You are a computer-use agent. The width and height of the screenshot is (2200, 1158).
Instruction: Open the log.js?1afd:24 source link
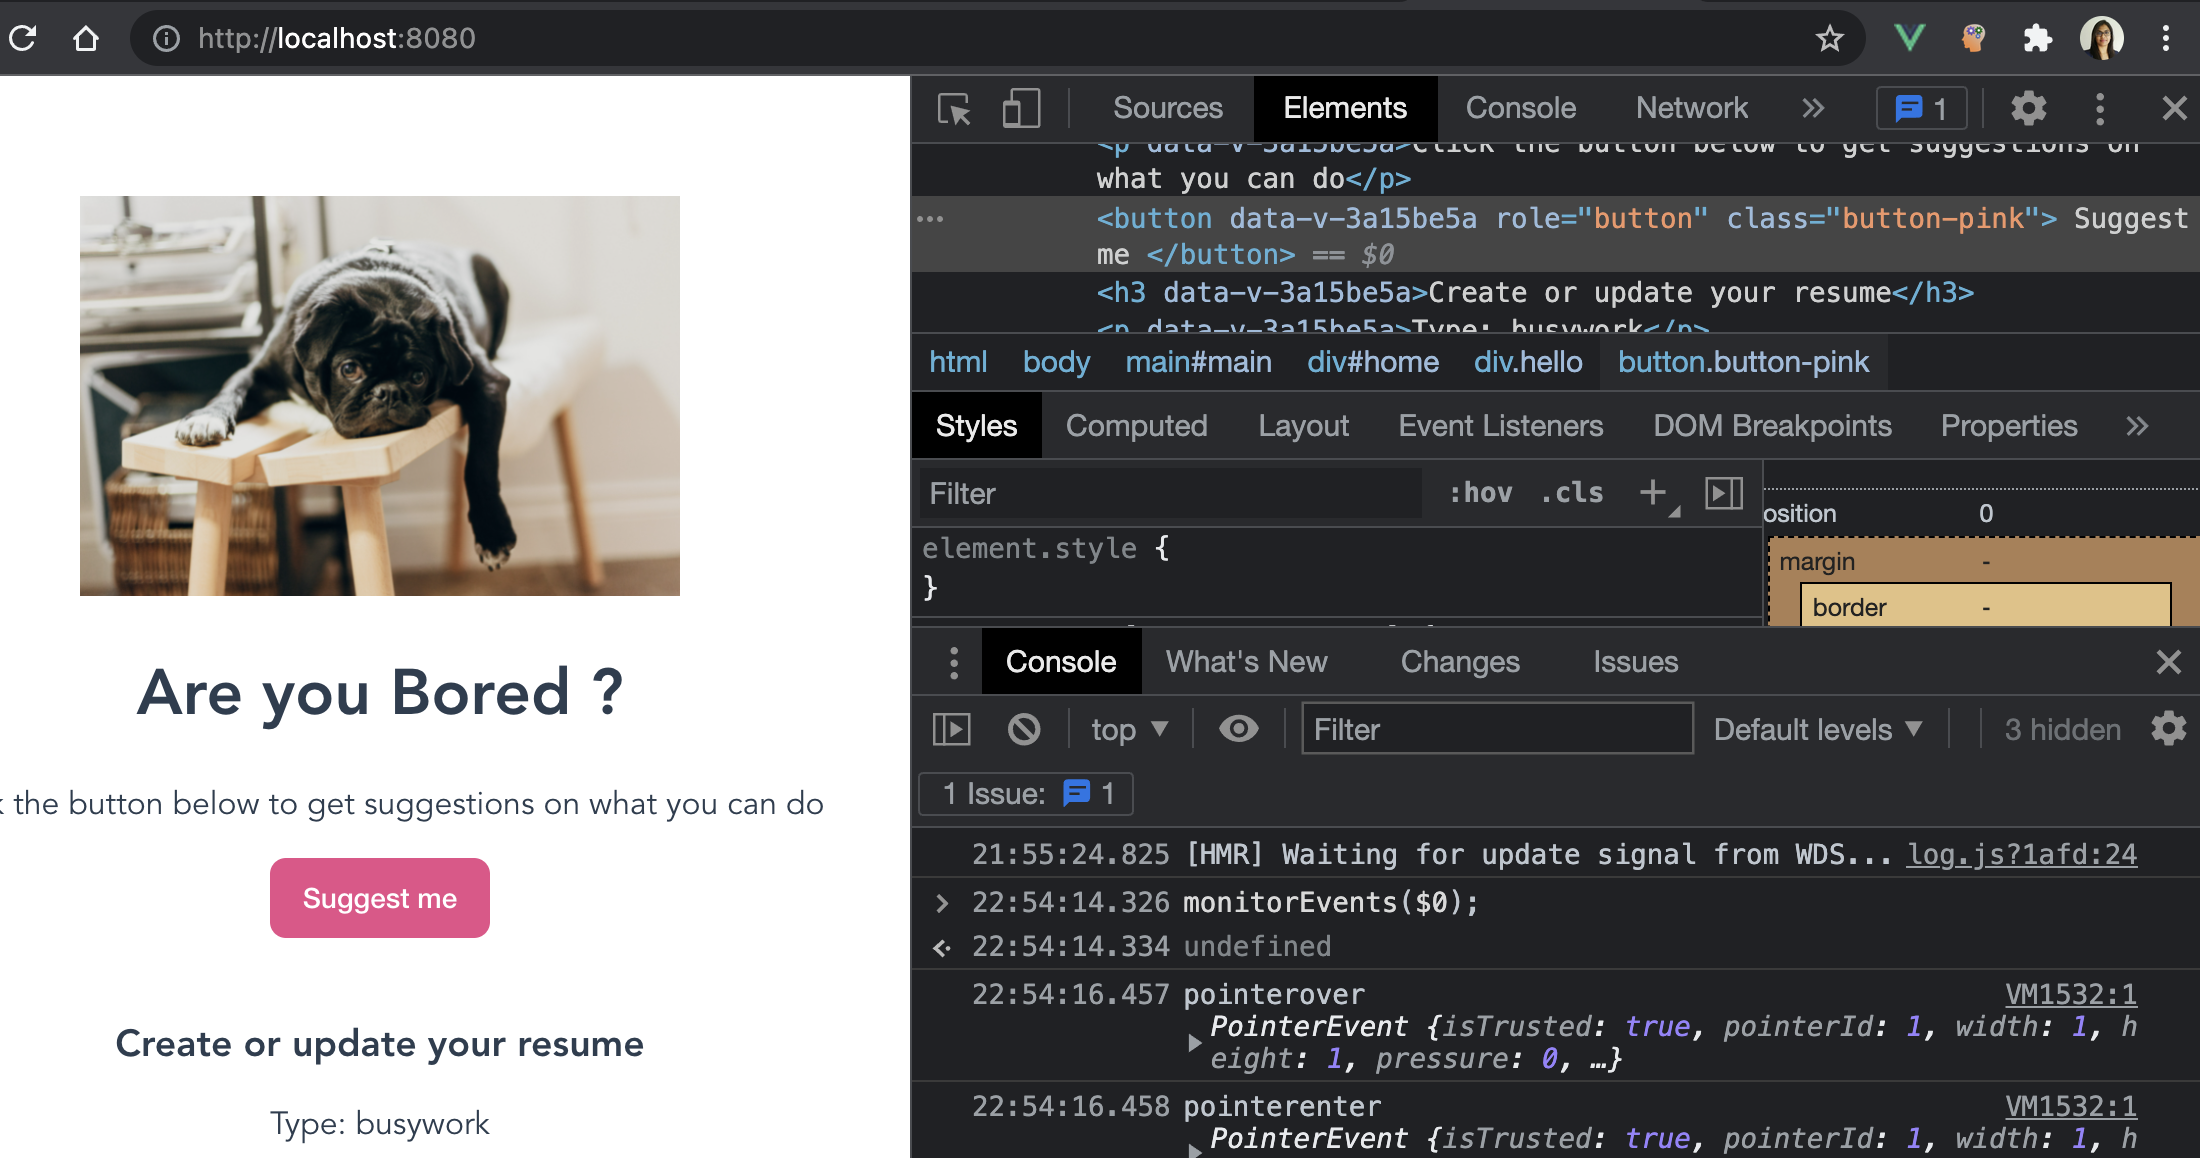pos(2021,854)
